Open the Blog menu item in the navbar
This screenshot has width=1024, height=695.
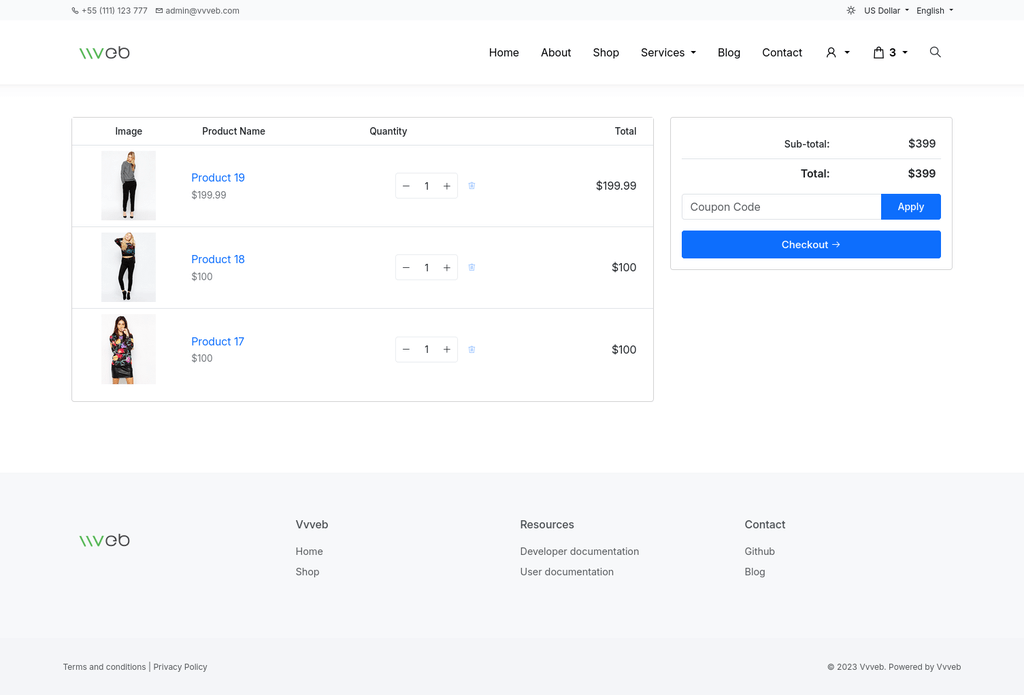pos(729,52)
